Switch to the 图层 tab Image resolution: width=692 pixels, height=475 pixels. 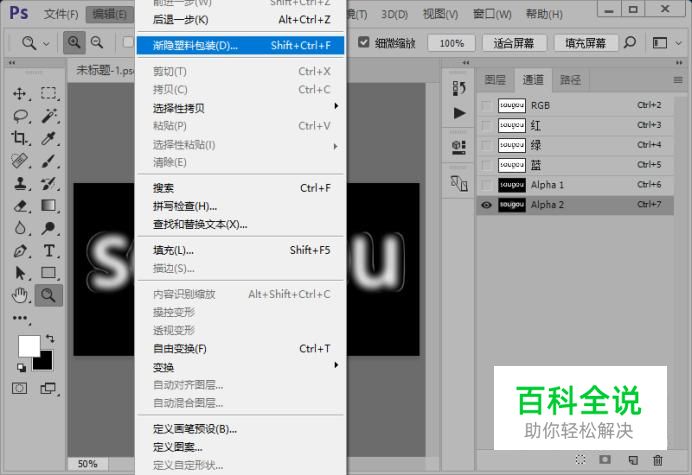(x=495, y=80)
